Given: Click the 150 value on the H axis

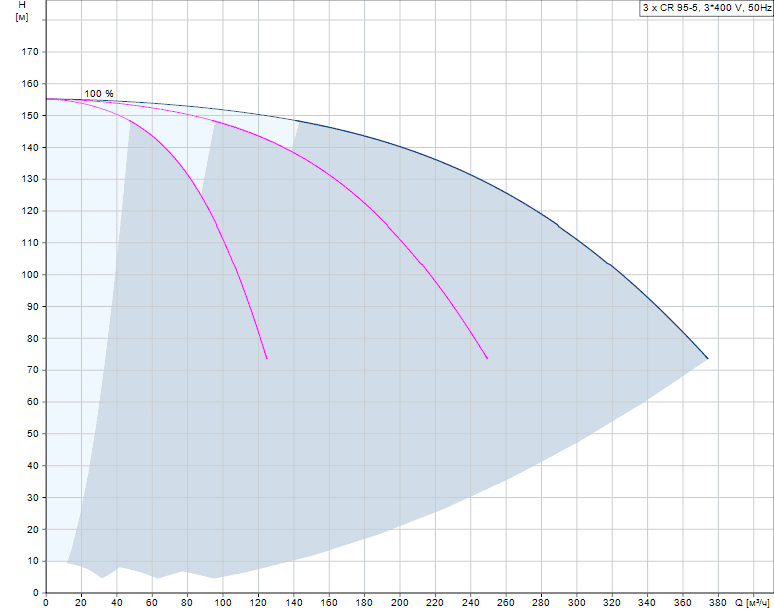Looking at the screenshot, I should [x=30, y=115].
